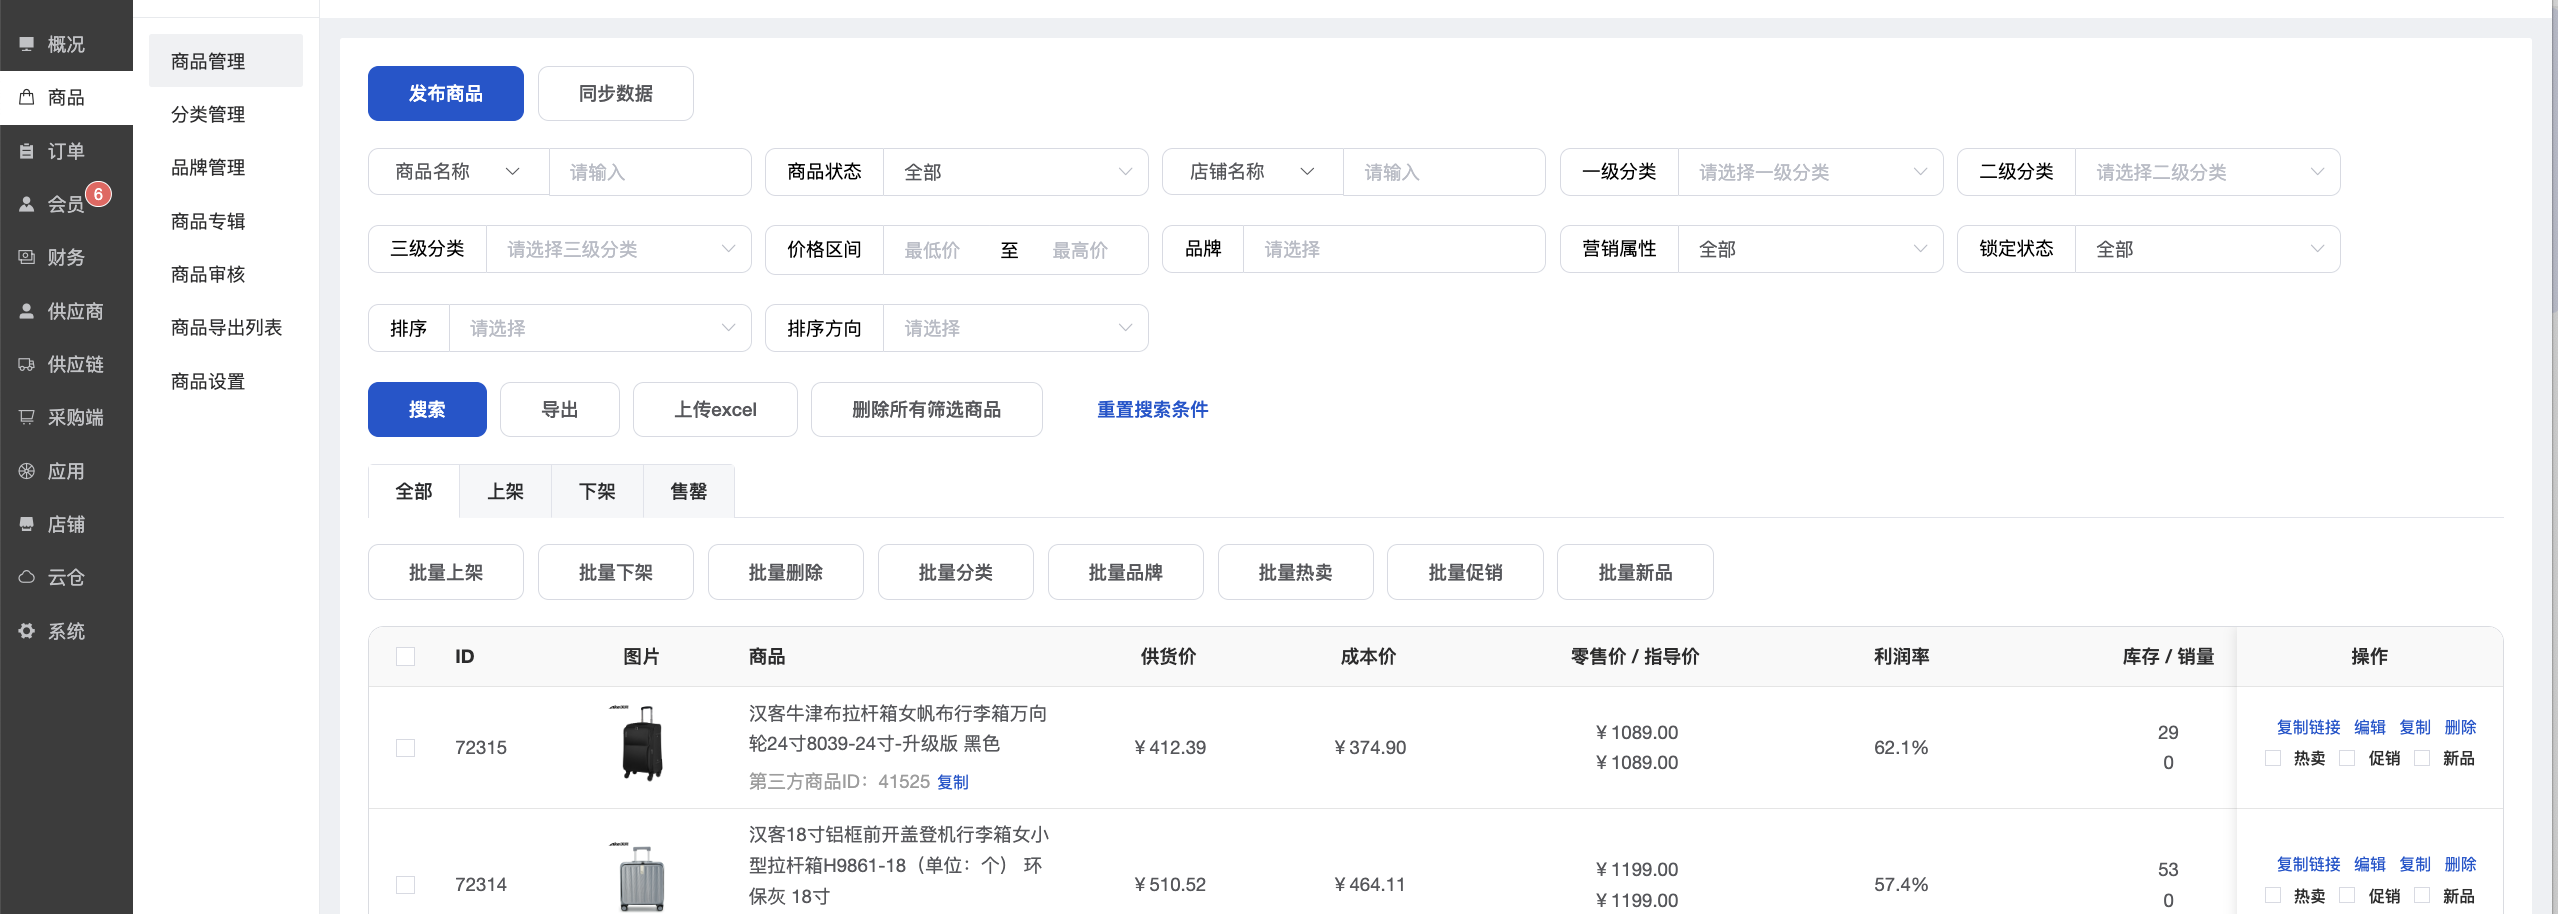This screenshot has height=914, width=2558.
Task: Open members (会员) via its person icon
Action: tap(27, 204)
